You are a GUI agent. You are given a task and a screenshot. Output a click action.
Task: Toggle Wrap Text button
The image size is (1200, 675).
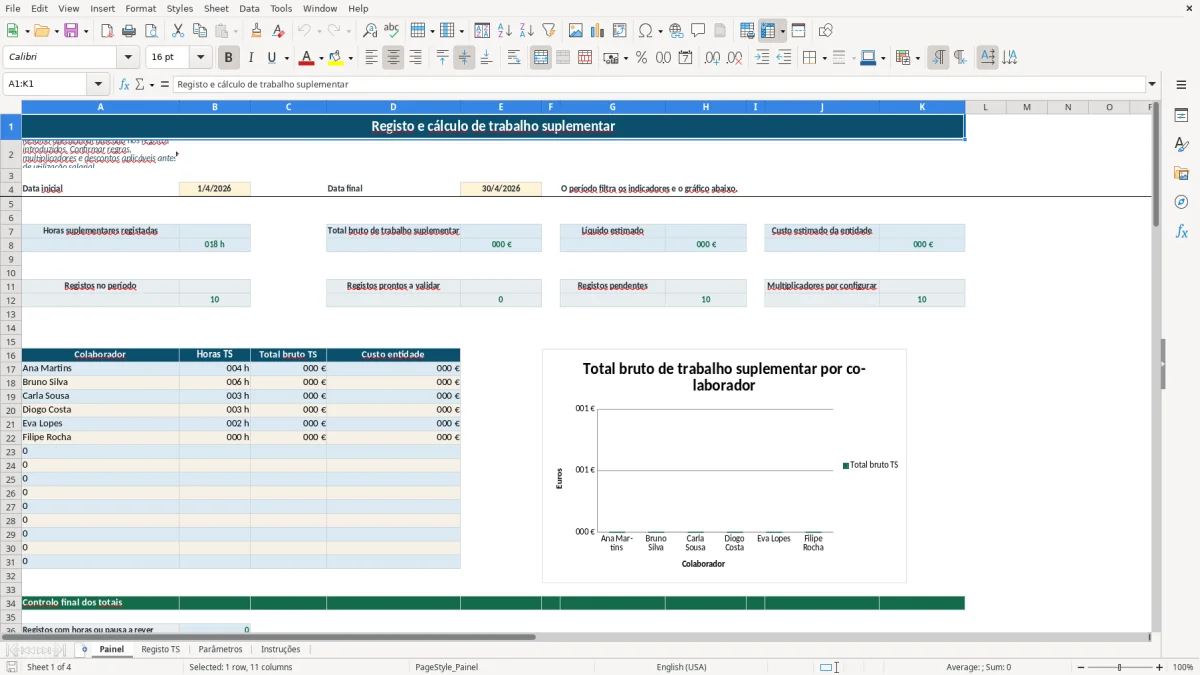click(x=513, y=58)
